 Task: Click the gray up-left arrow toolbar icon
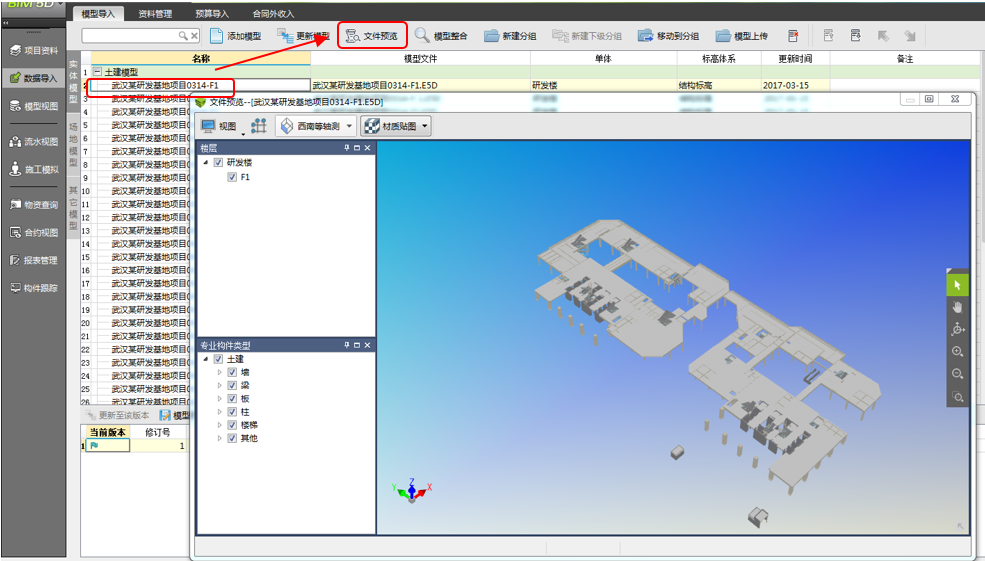pos(883,36)
